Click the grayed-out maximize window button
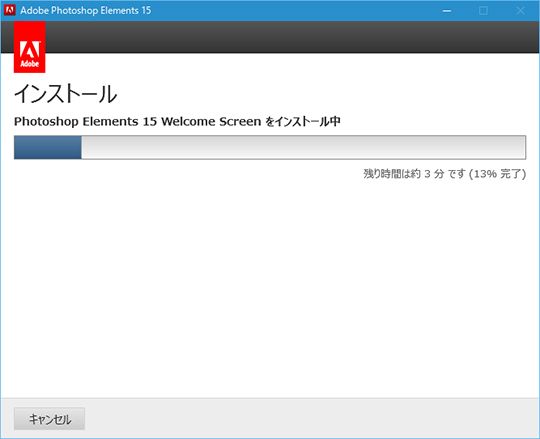This screenshot has height=439, width=540. 484,11
